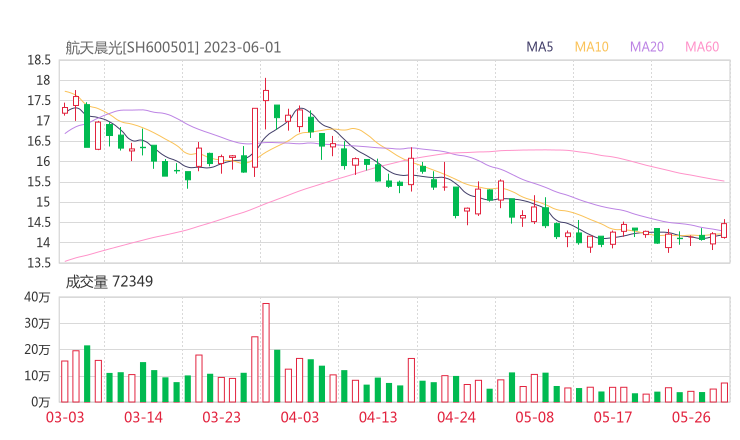Click the 18 price axis label
This screenshot has height=440, width=740.
[x=43, y=80]
